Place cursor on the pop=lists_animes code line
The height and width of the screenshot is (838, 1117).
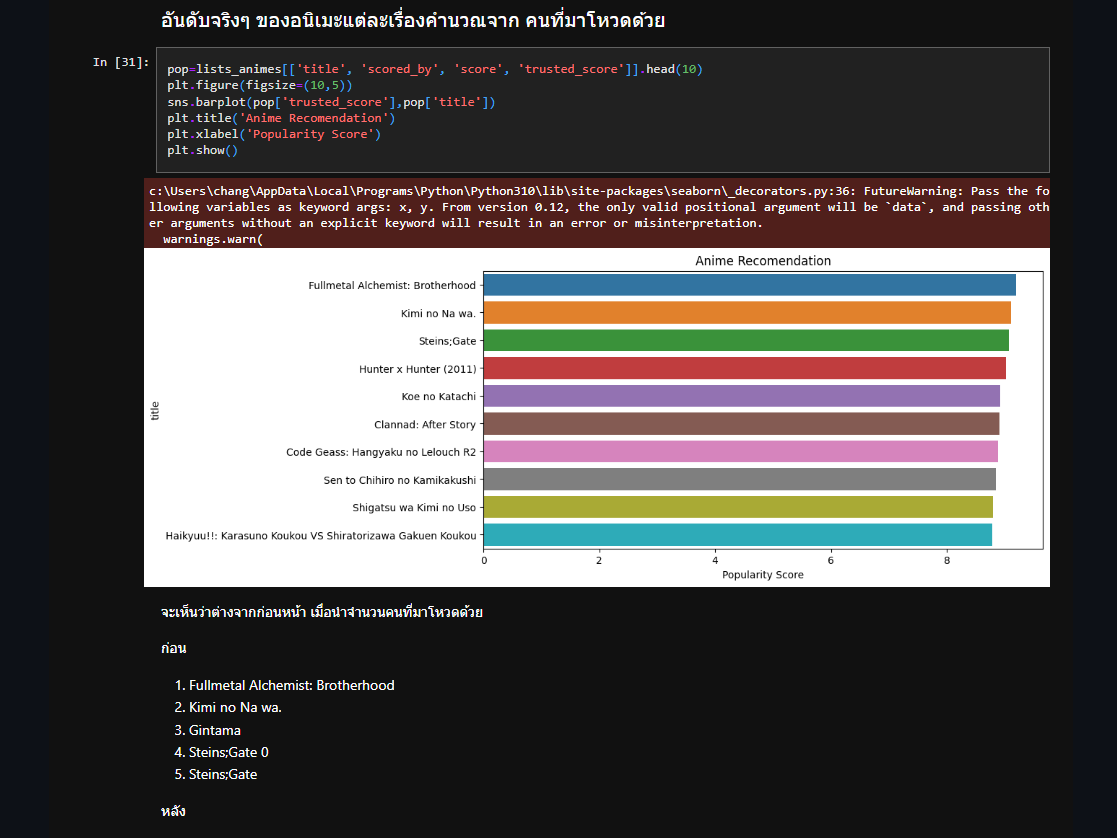(435, 69)
